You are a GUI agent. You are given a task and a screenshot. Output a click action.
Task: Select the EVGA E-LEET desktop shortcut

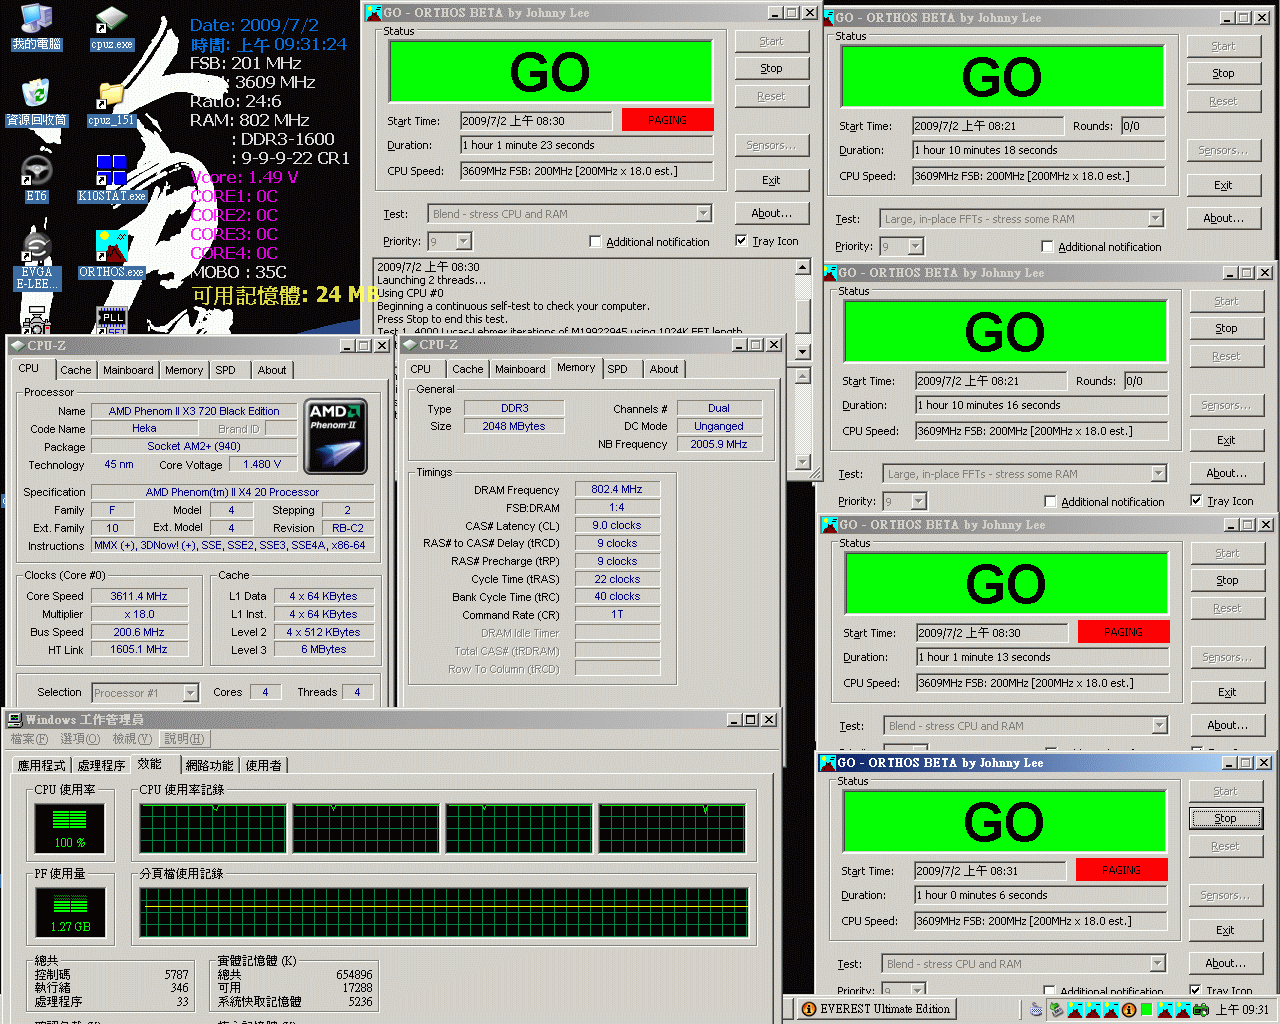(x=37, y=260)
